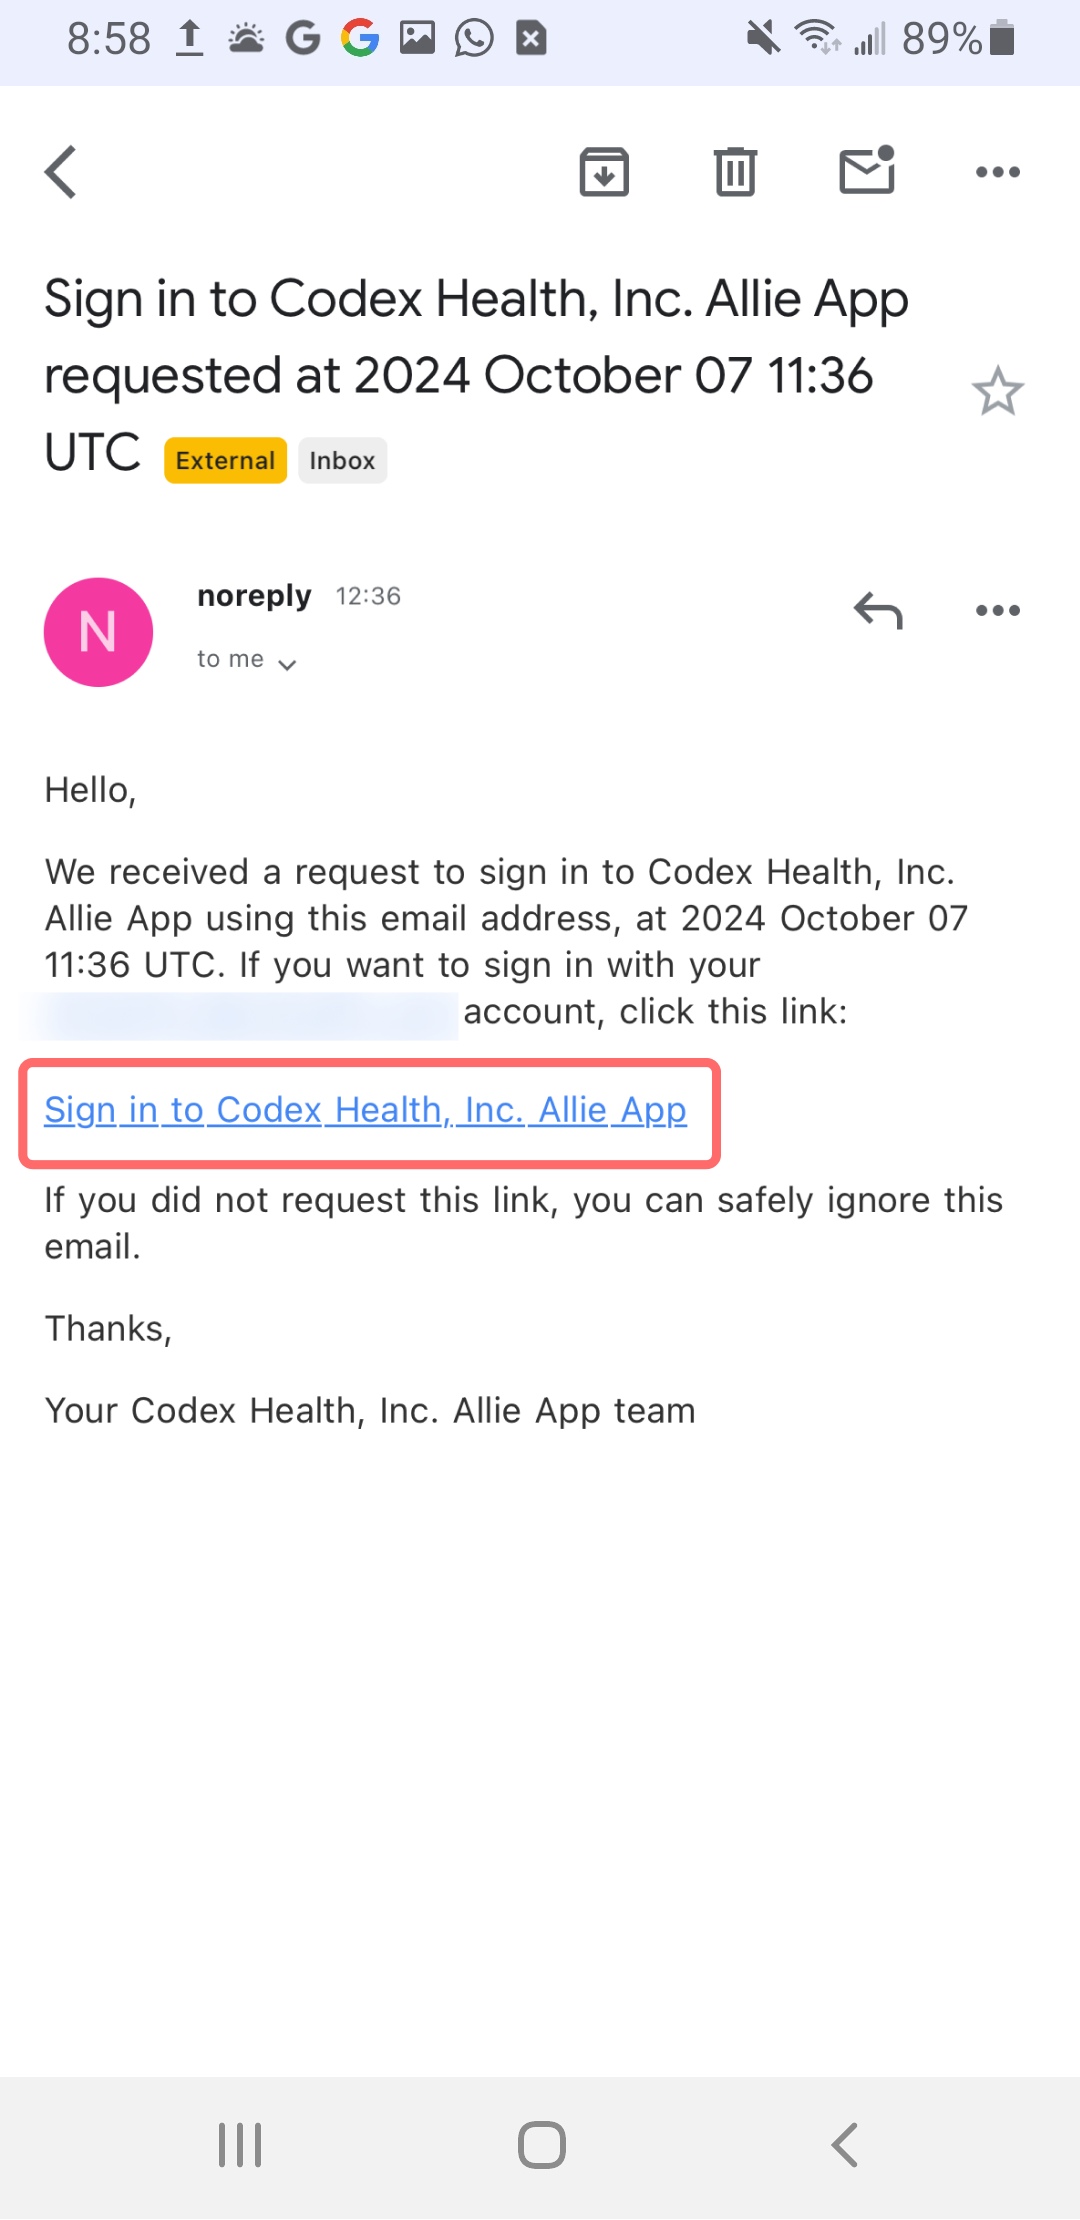Expand recipient details next to 'to me'
This screenshot has width=1080, height=2220.
tap(287, 664)
